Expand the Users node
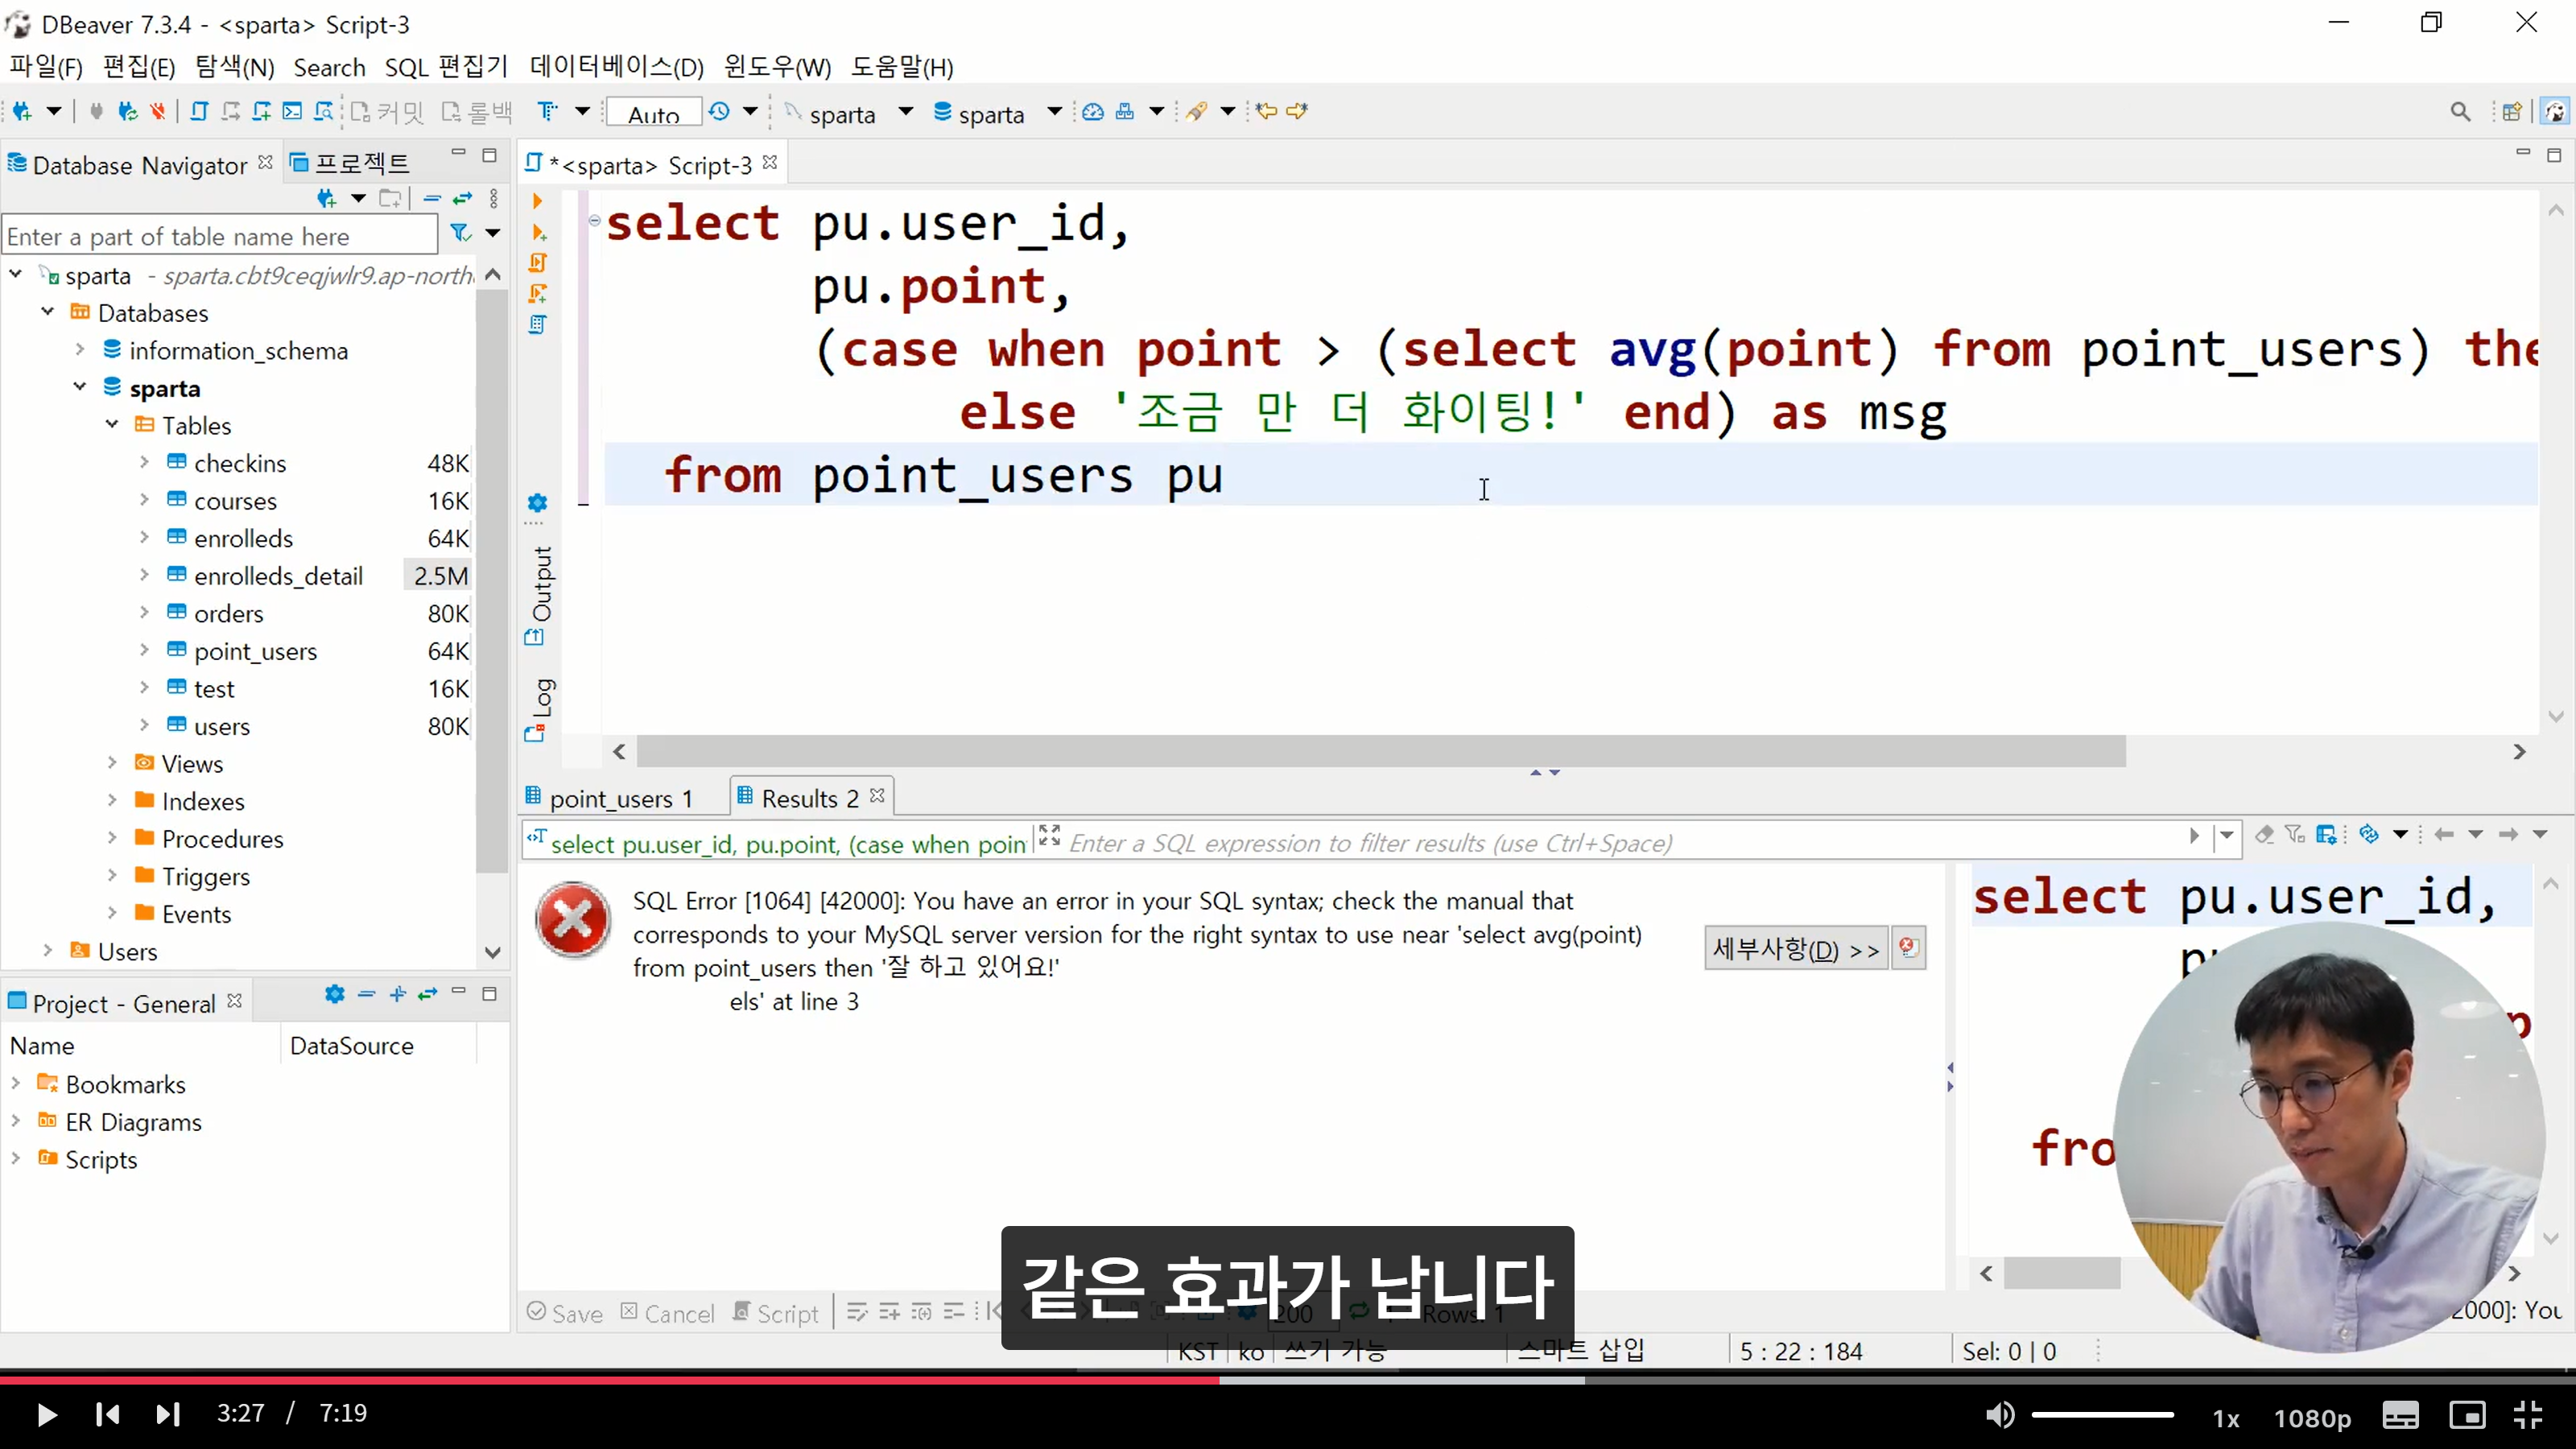The image size is (2576, 1449). click(x=48, y=951)
